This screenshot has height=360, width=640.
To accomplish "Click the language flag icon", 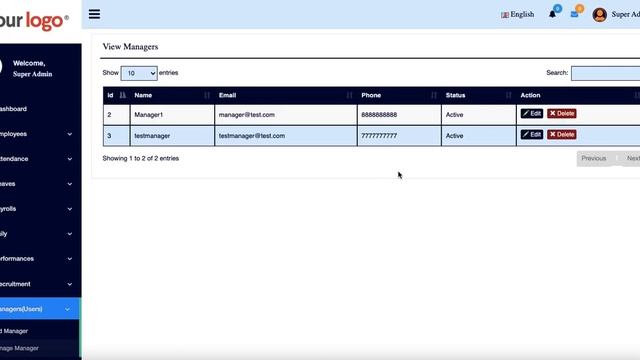I will click(x=505, y=15).
